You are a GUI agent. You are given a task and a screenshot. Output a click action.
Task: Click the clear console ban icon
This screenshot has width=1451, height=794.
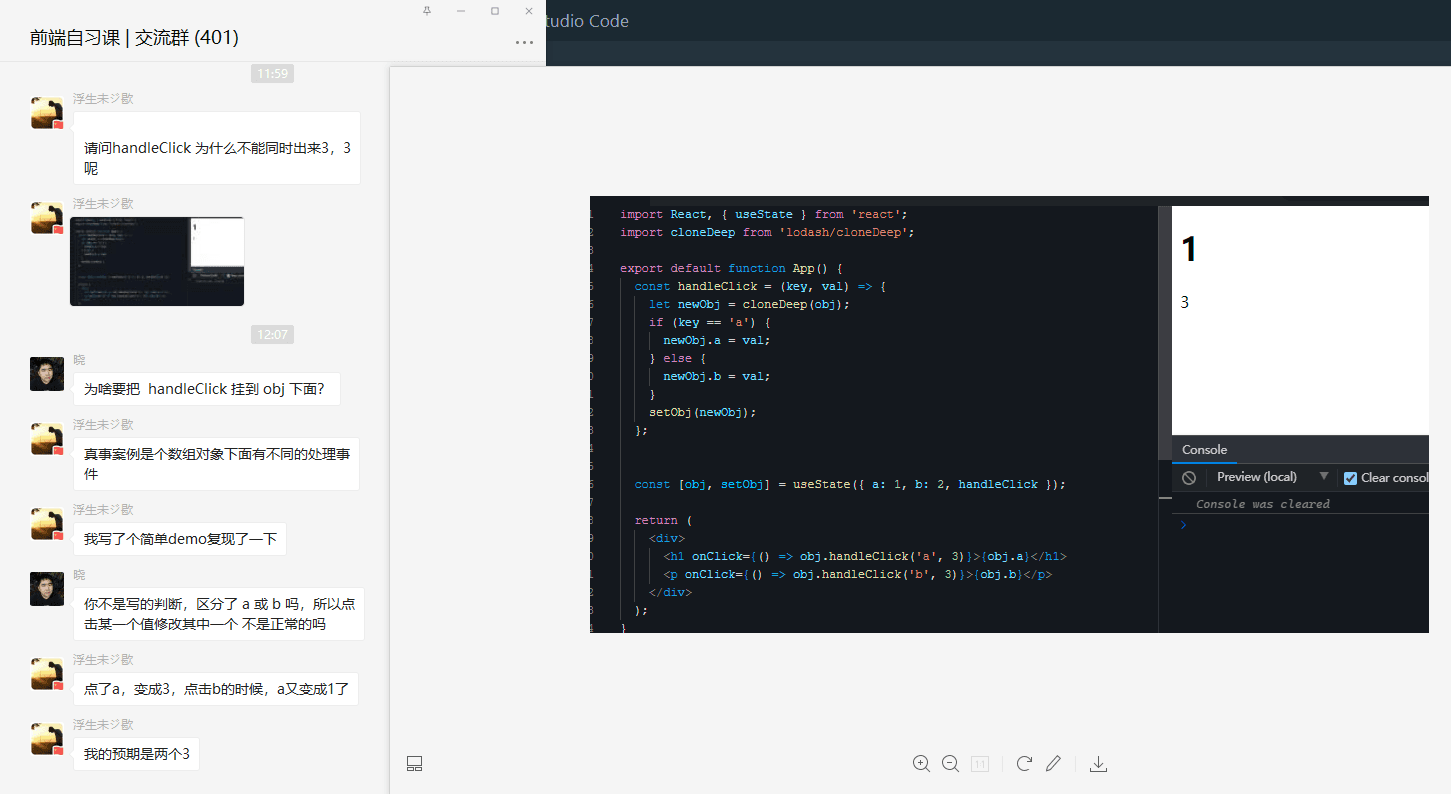[1189, 478]
